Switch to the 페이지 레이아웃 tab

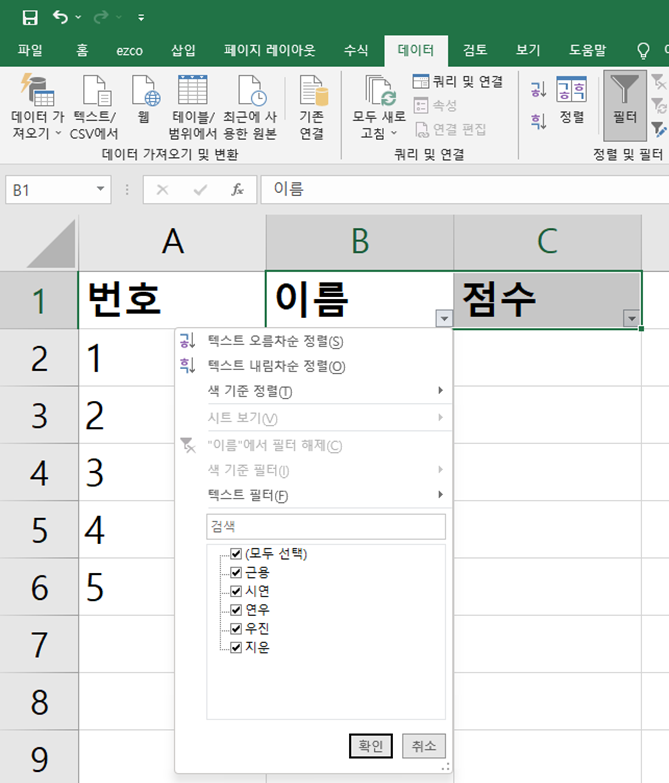[270, 50]
